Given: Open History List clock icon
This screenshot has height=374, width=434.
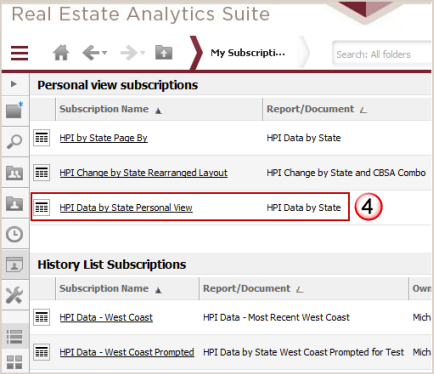Looking at the screenshot, I should (15, 234).
